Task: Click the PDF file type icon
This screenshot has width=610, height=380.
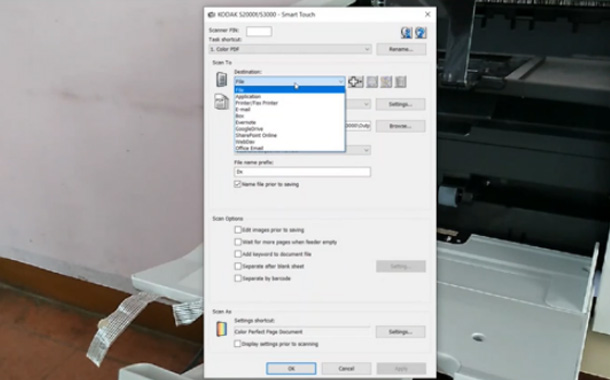Action: tap(221, 102)
